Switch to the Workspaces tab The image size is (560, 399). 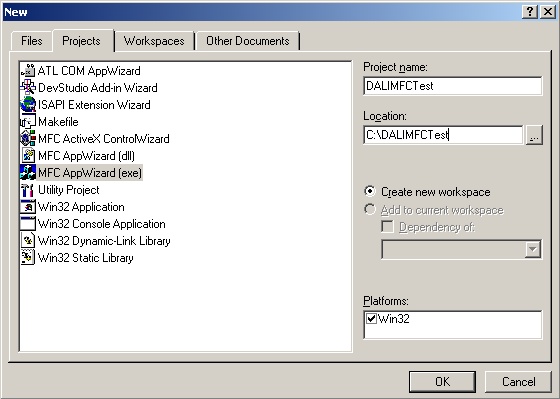(x=154, y=41)
